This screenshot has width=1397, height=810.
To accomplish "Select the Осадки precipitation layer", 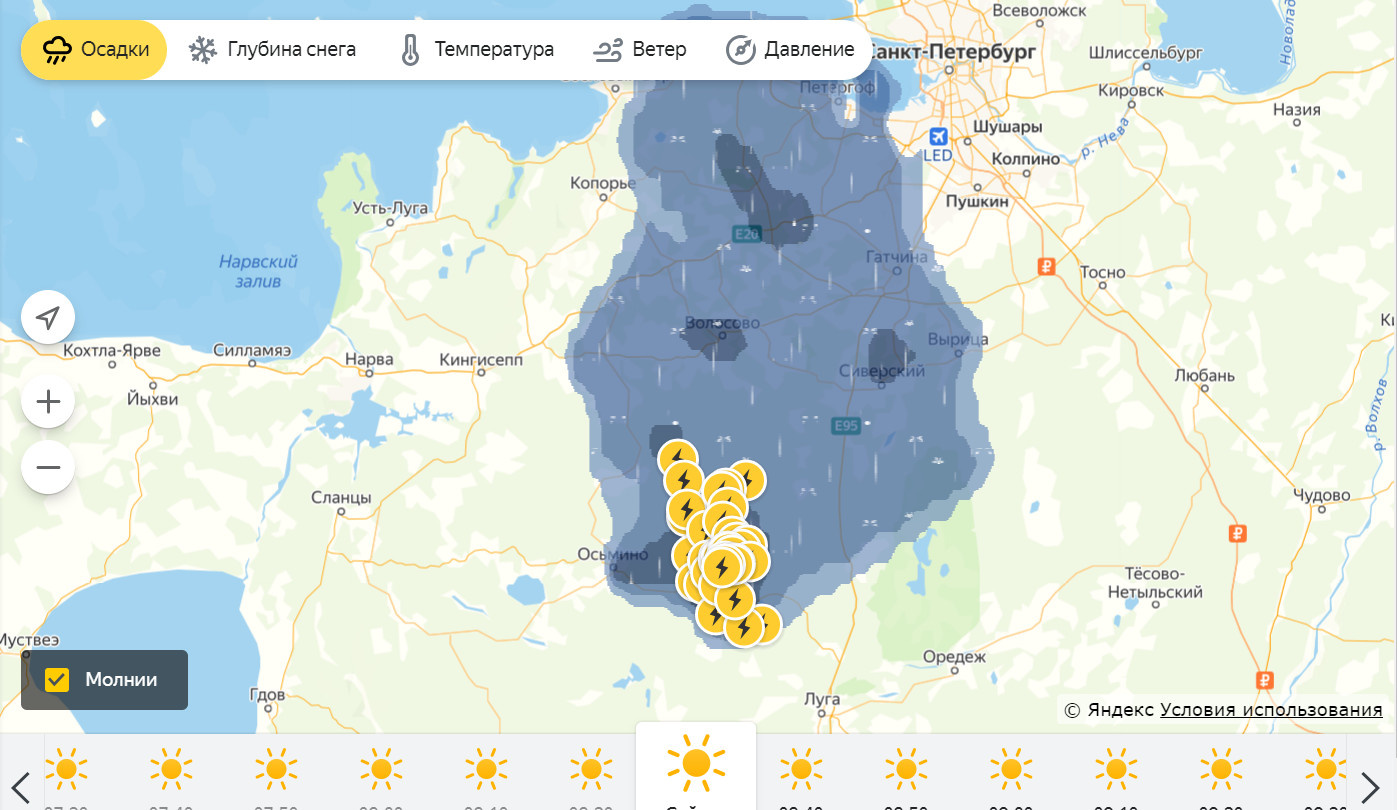I will click(x=95, y=50).
